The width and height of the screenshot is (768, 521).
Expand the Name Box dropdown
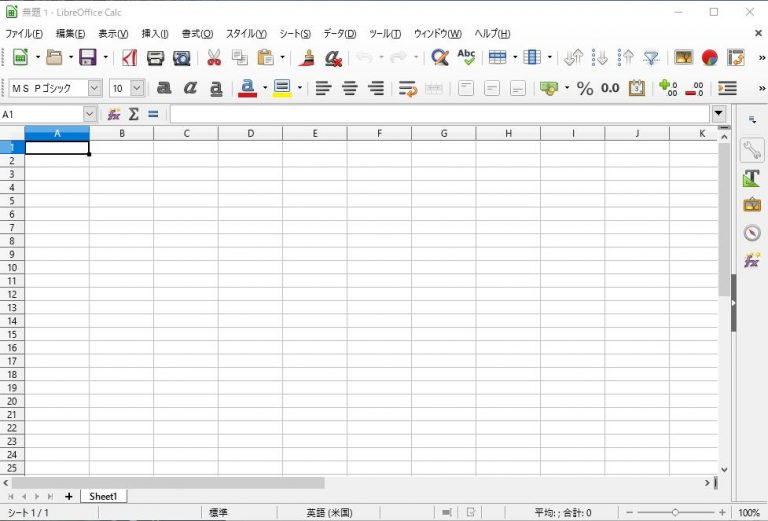[89, 114]
